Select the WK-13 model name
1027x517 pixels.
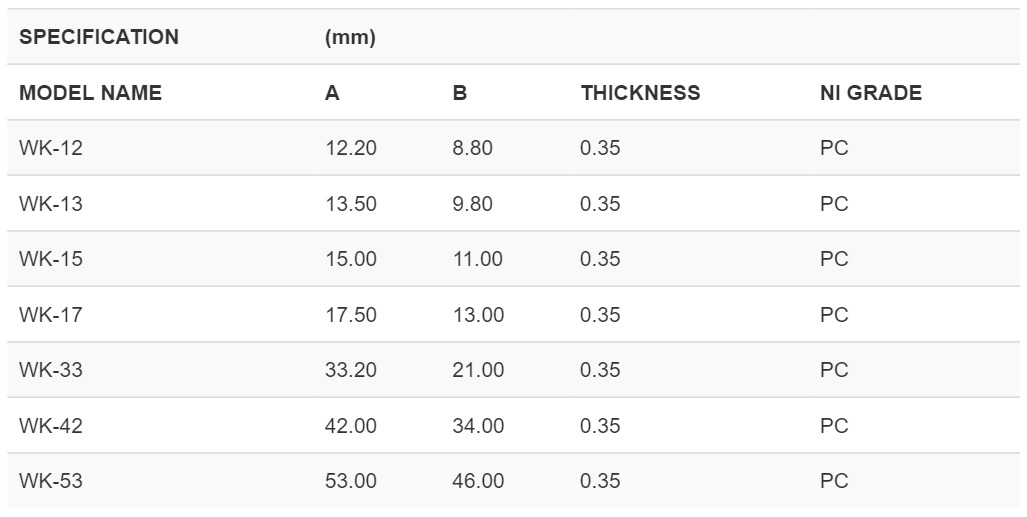click(x=51, y=204)
